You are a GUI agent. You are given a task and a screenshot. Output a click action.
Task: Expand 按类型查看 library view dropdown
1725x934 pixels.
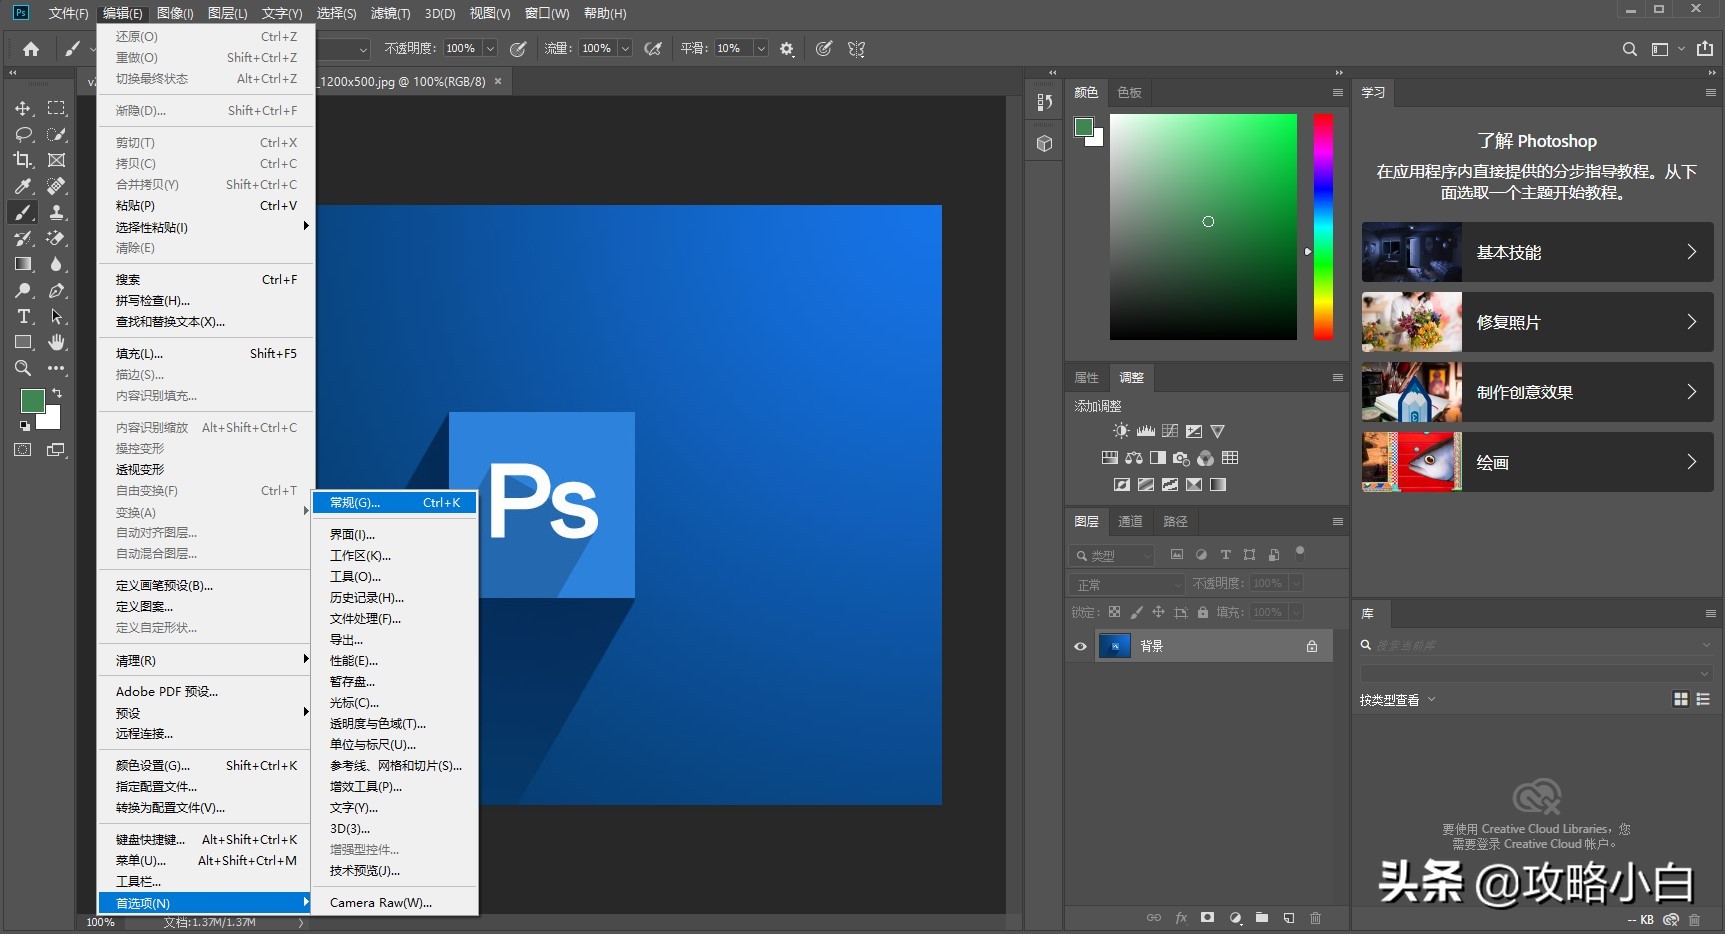1397,700
